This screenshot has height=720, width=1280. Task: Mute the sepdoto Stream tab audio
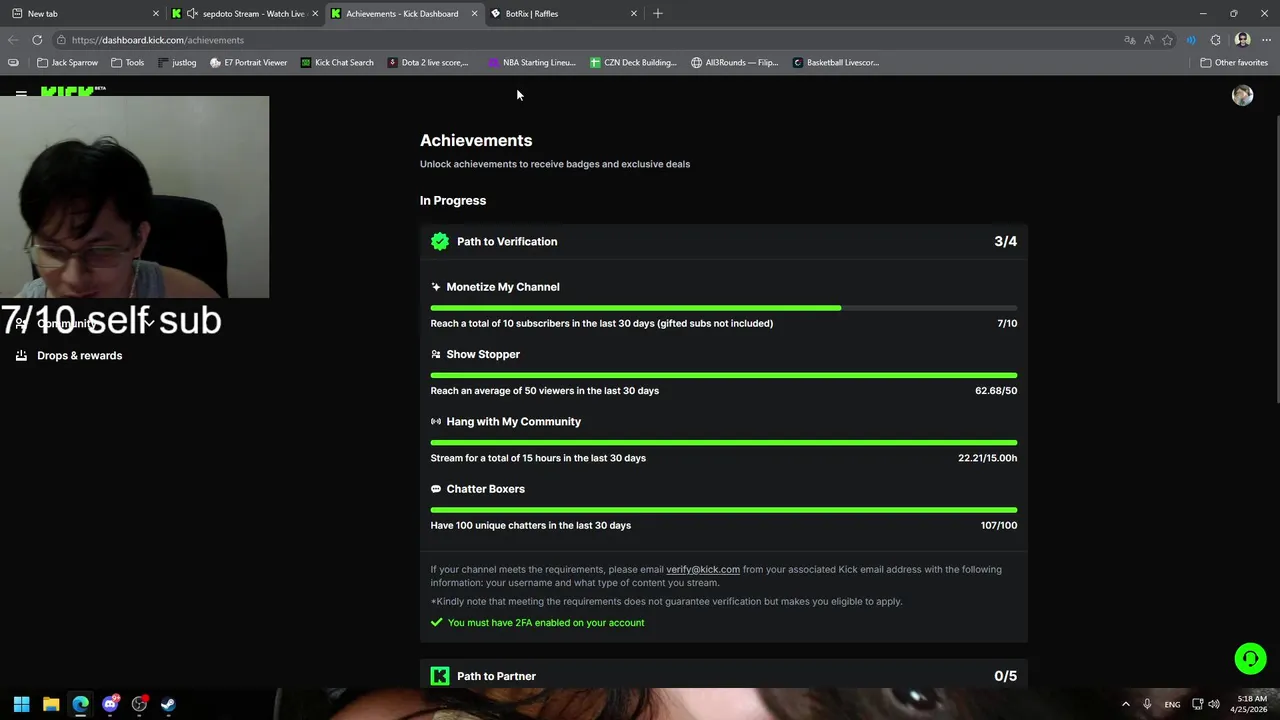tap(191, 14)
